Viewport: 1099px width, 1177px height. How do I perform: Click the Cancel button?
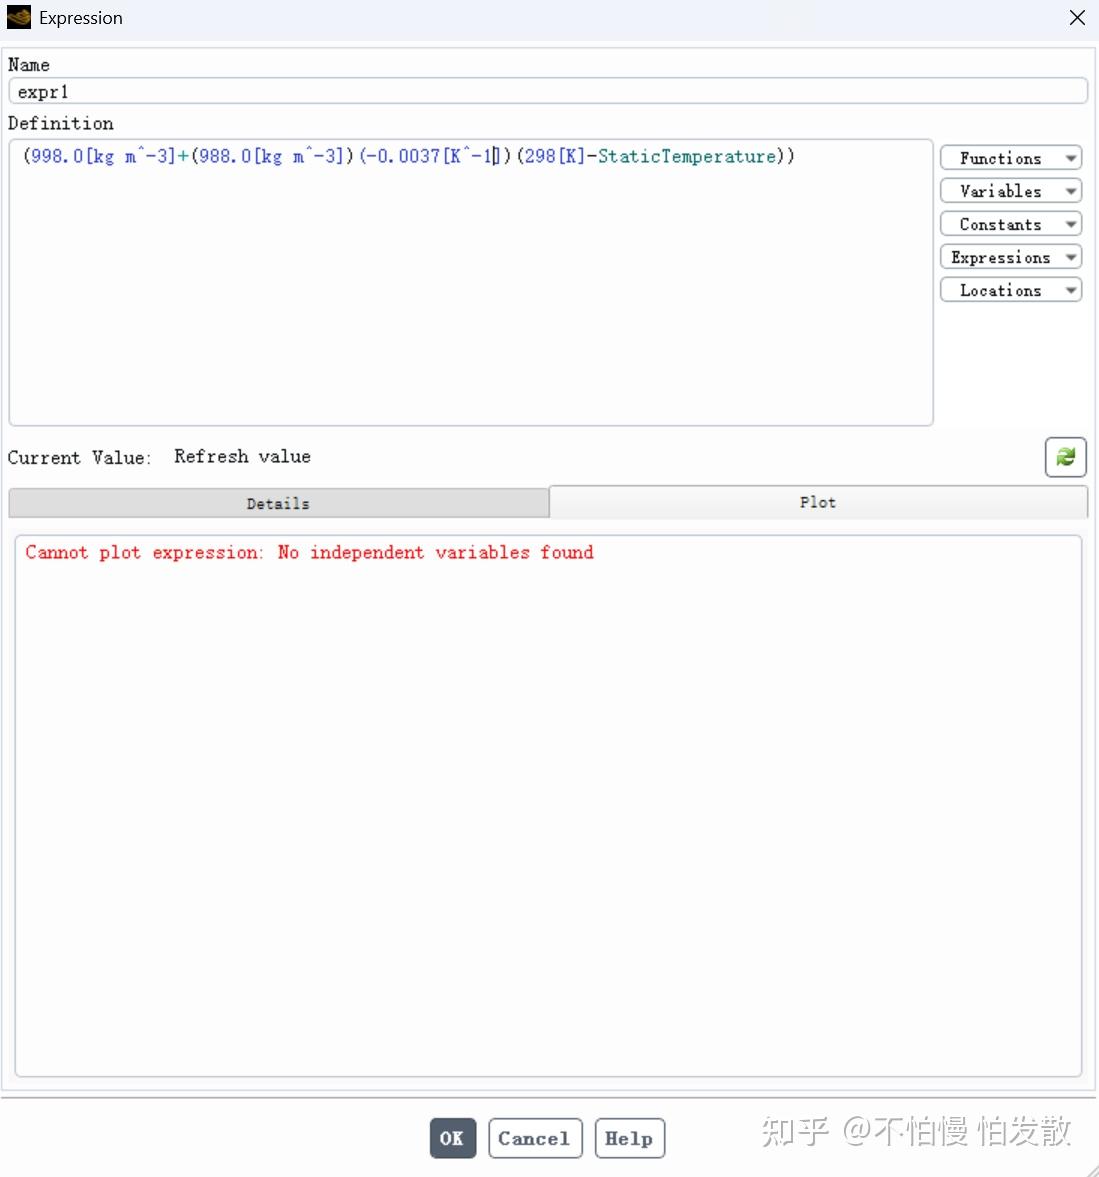pos(534,1138)
